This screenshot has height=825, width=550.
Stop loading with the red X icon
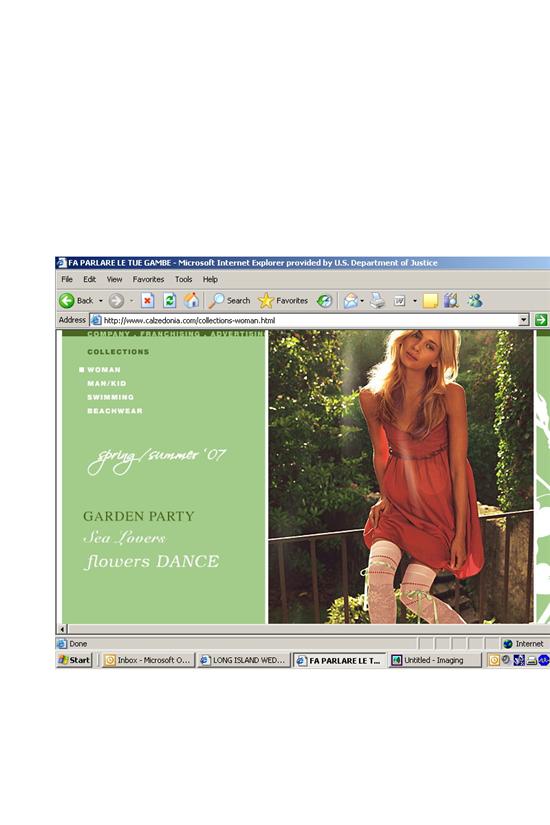(147, 301)
